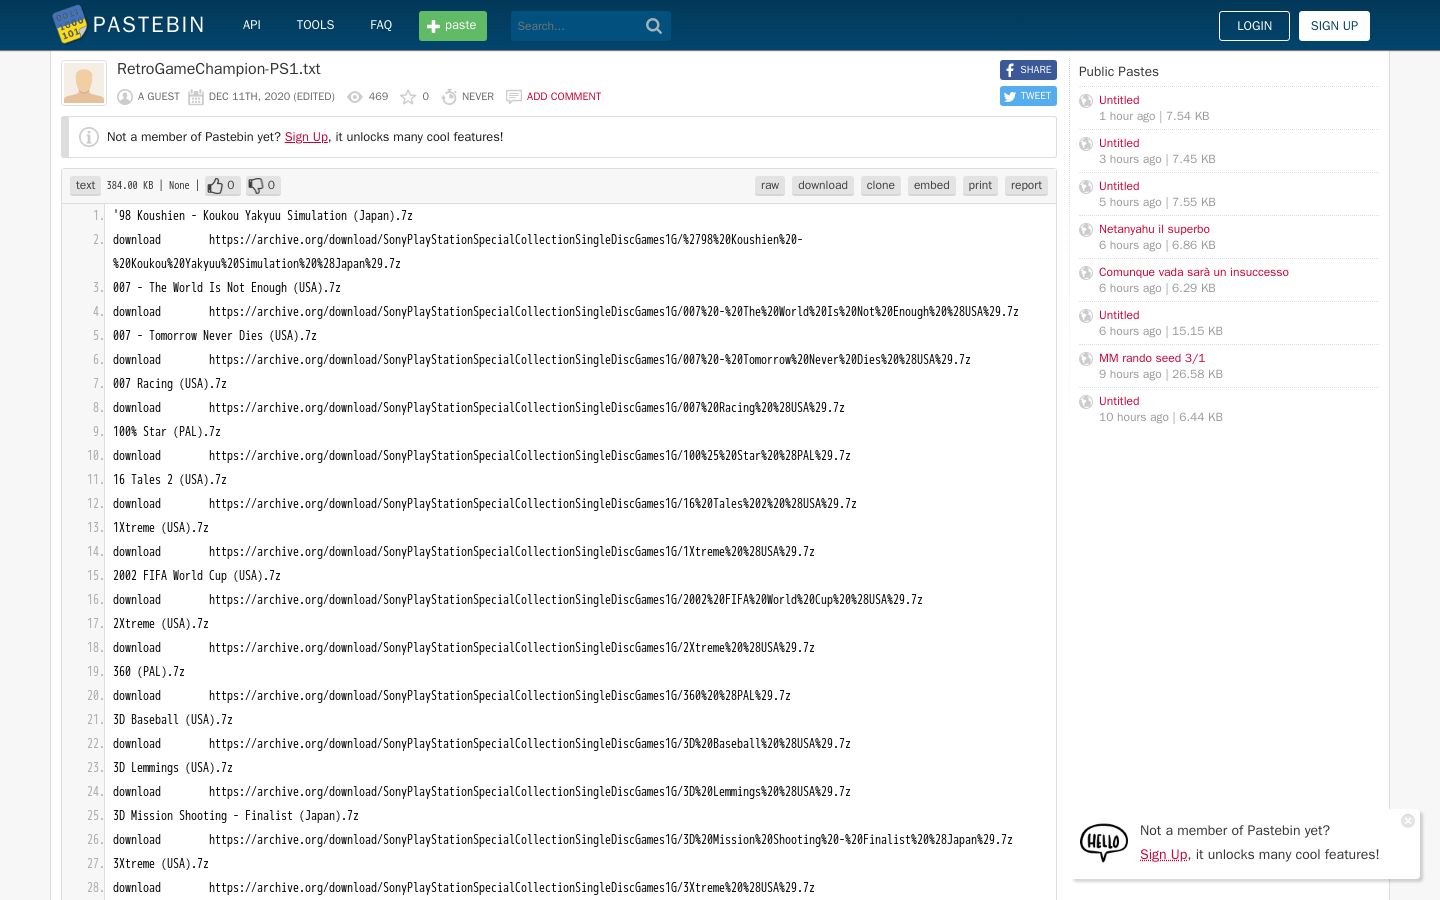
Task: Click globe icon beside Netanyahu il superbo
Action: [1086, 230]
